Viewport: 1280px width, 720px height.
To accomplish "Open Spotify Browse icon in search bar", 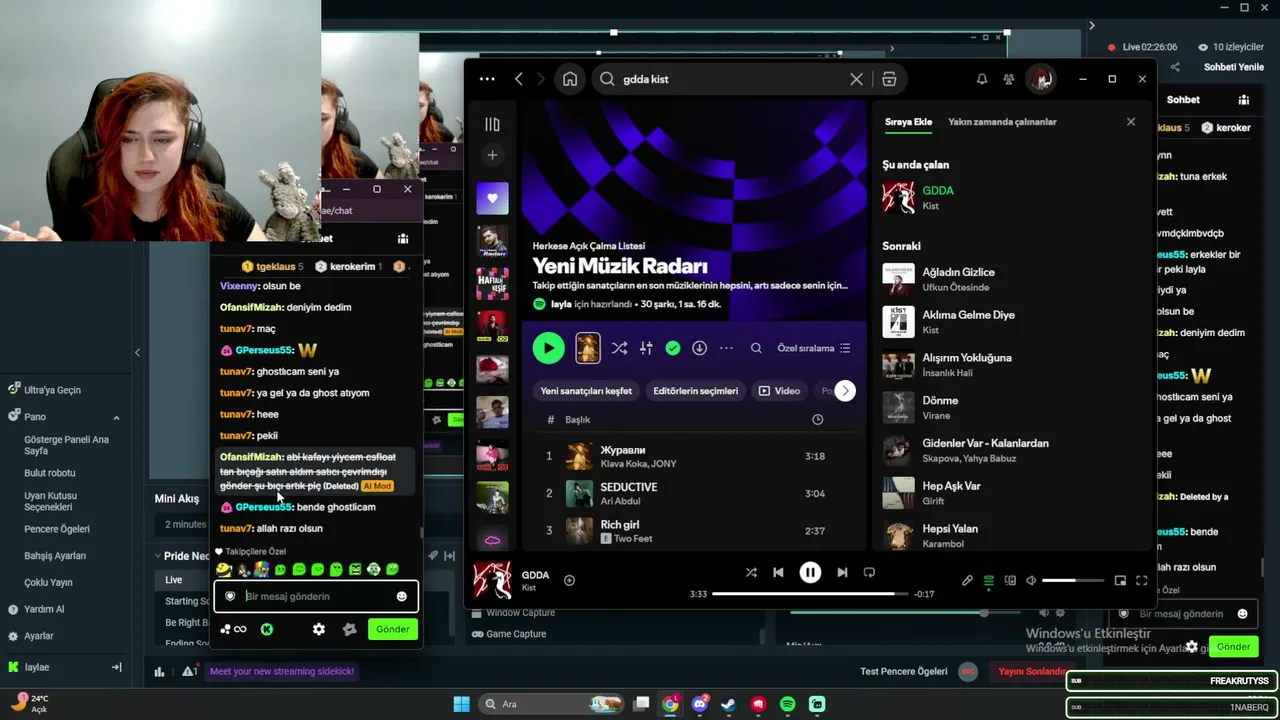I will (889, 79).
